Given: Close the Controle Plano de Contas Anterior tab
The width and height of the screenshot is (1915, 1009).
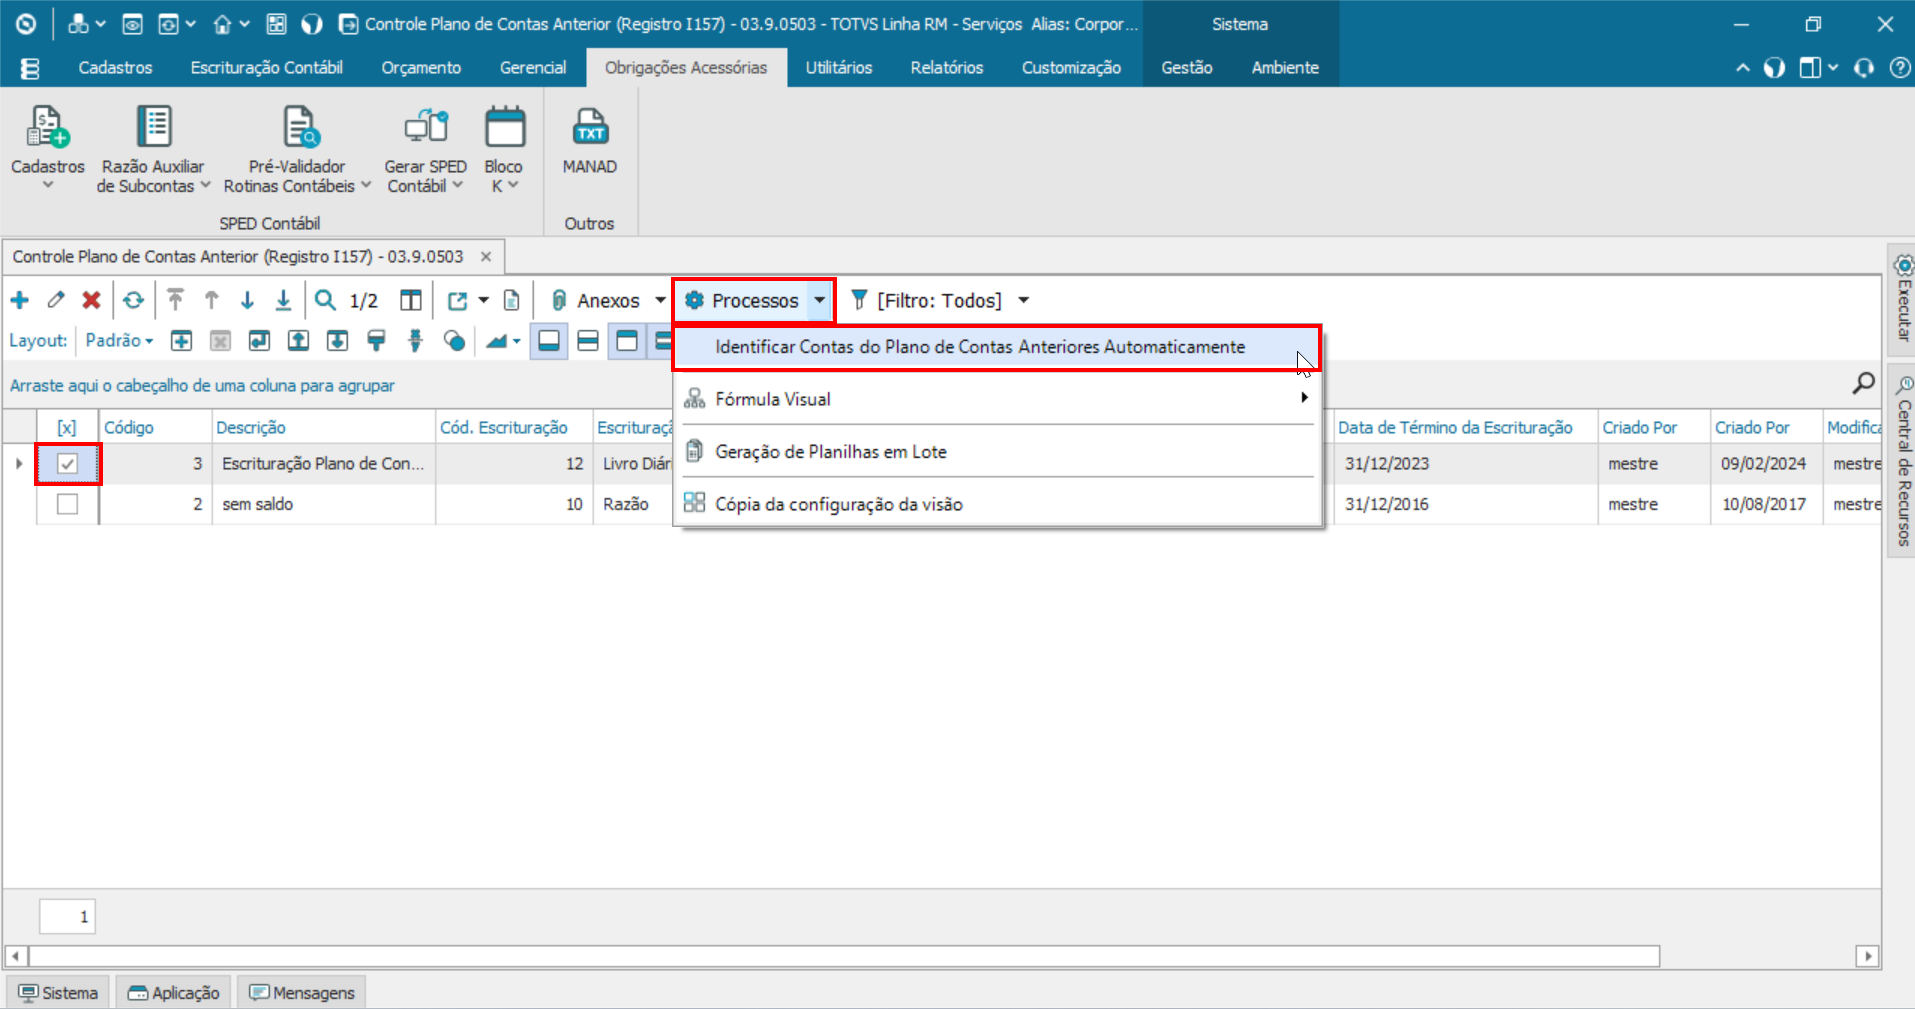Looking at the screenshot, I should (x=486, y=257).
